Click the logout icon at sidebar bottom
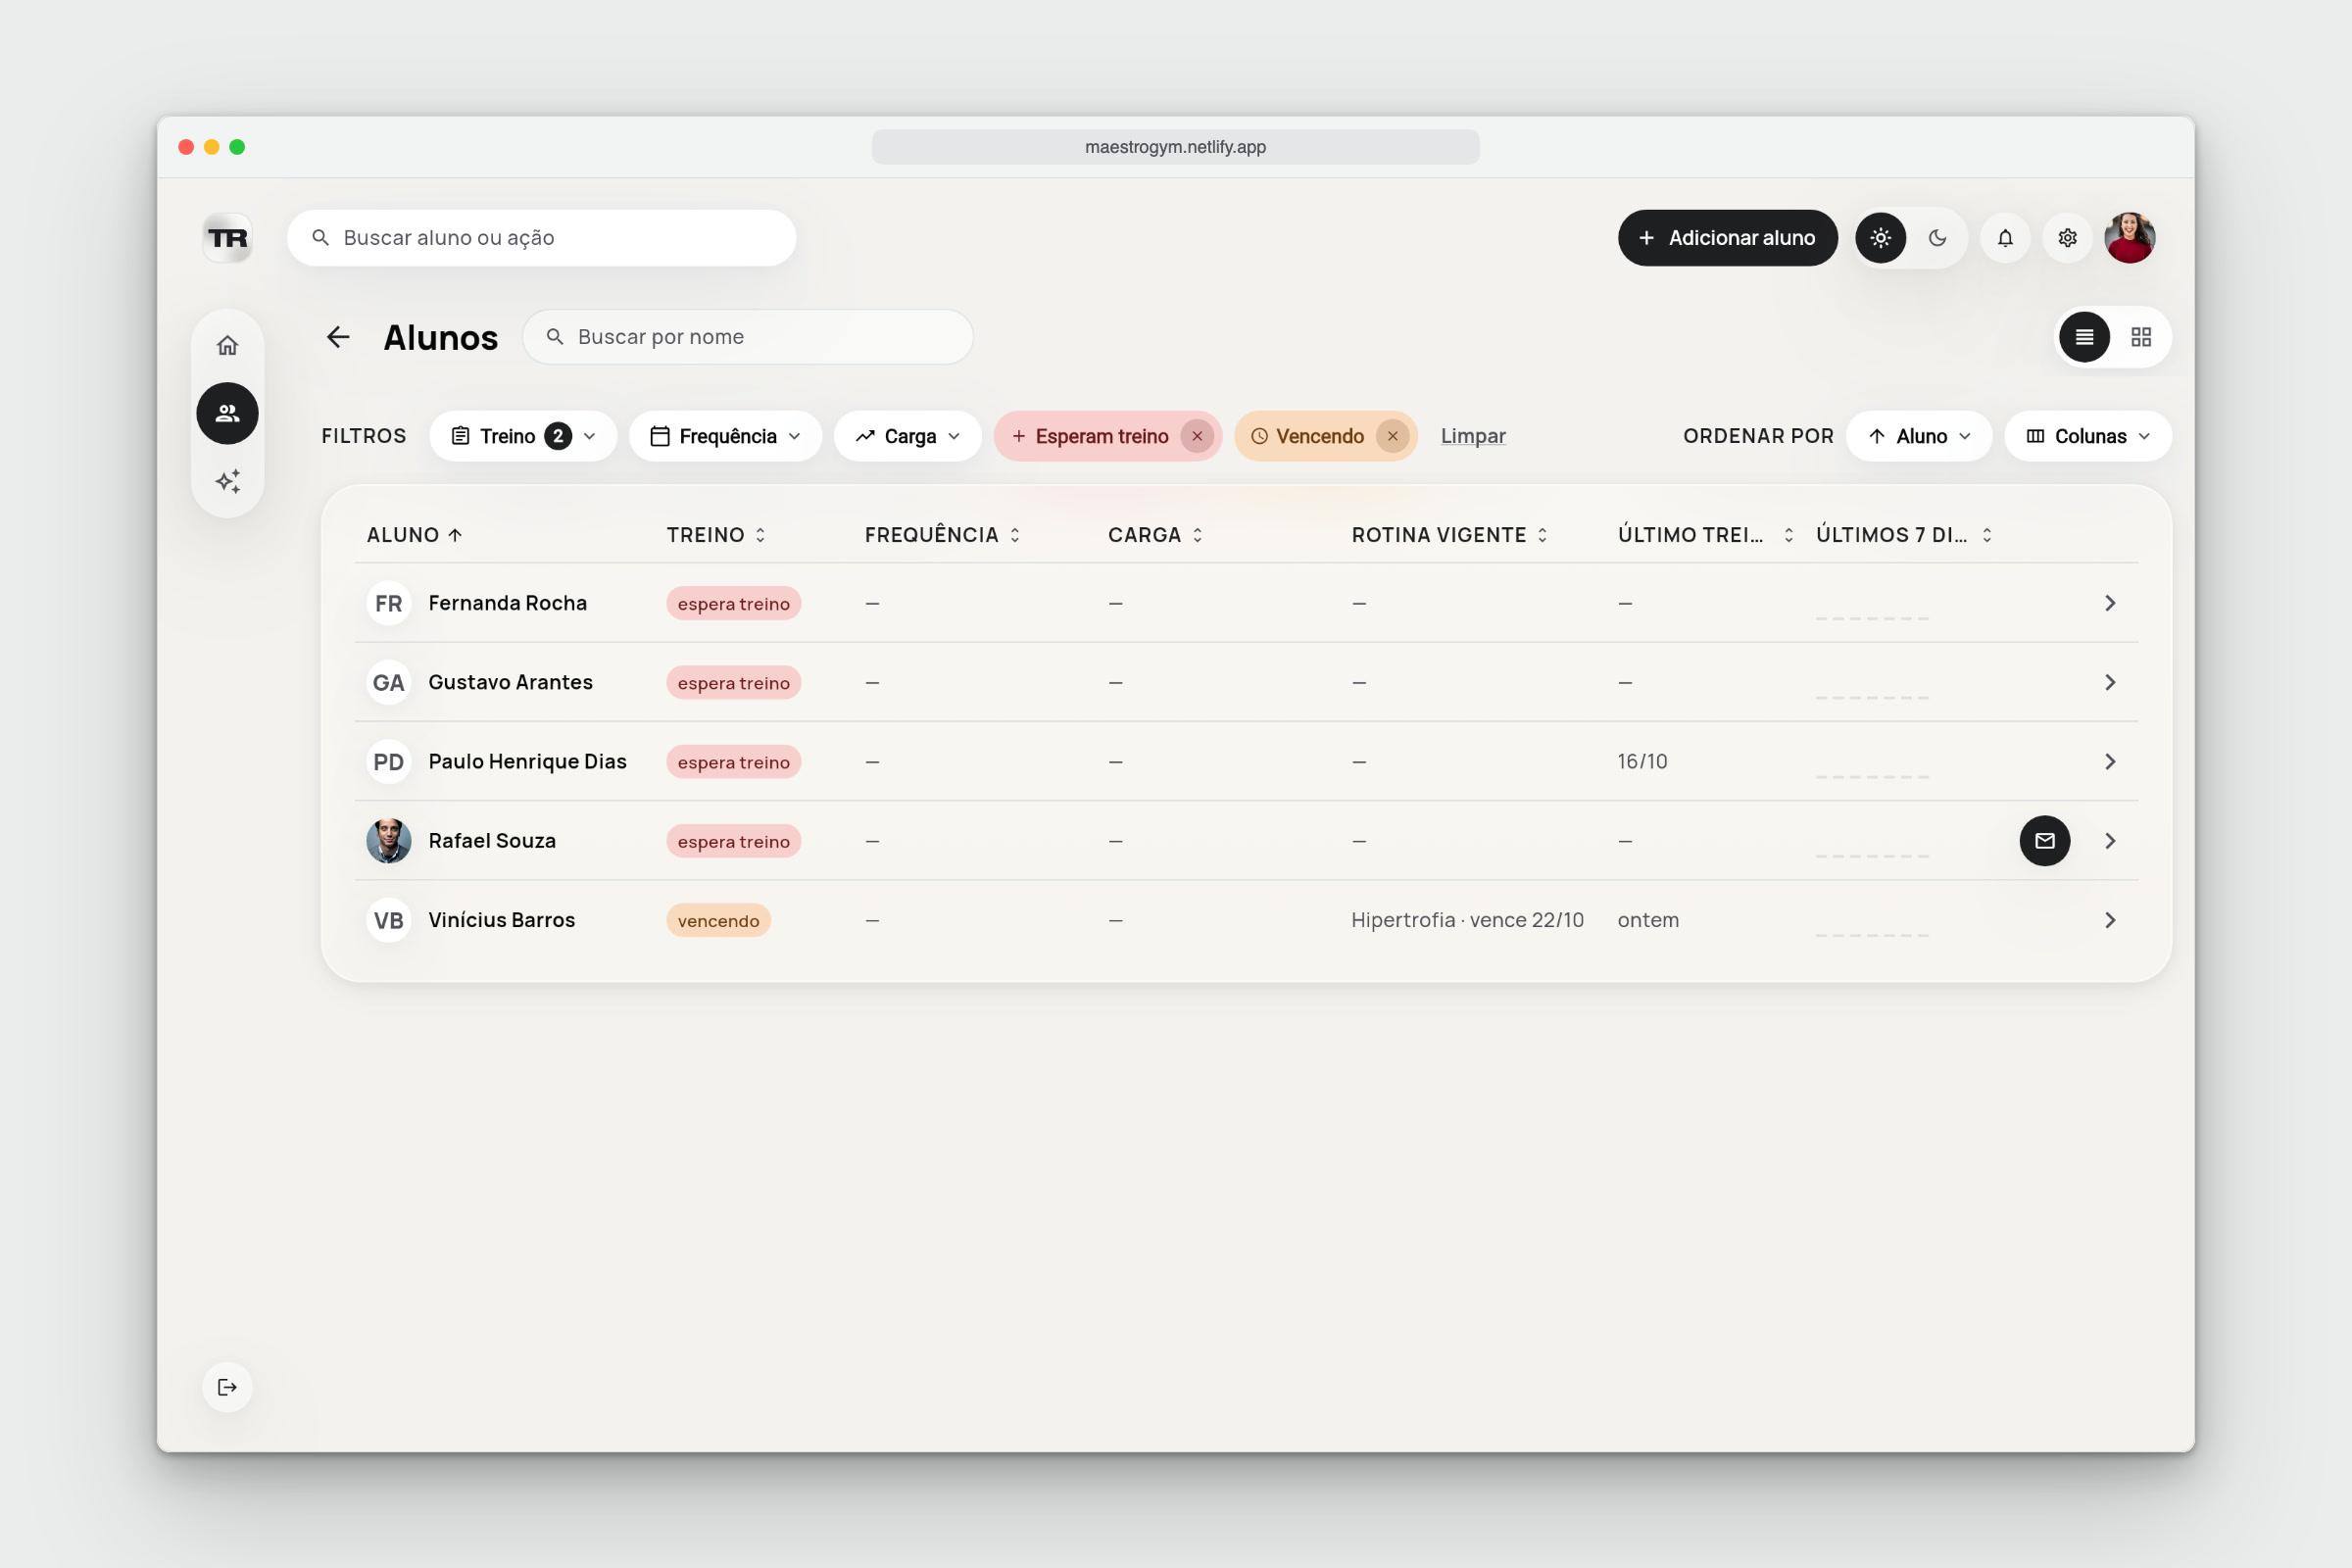Image resolution: width=2352 pixels, height=1568 pixels. [227, 1387]
